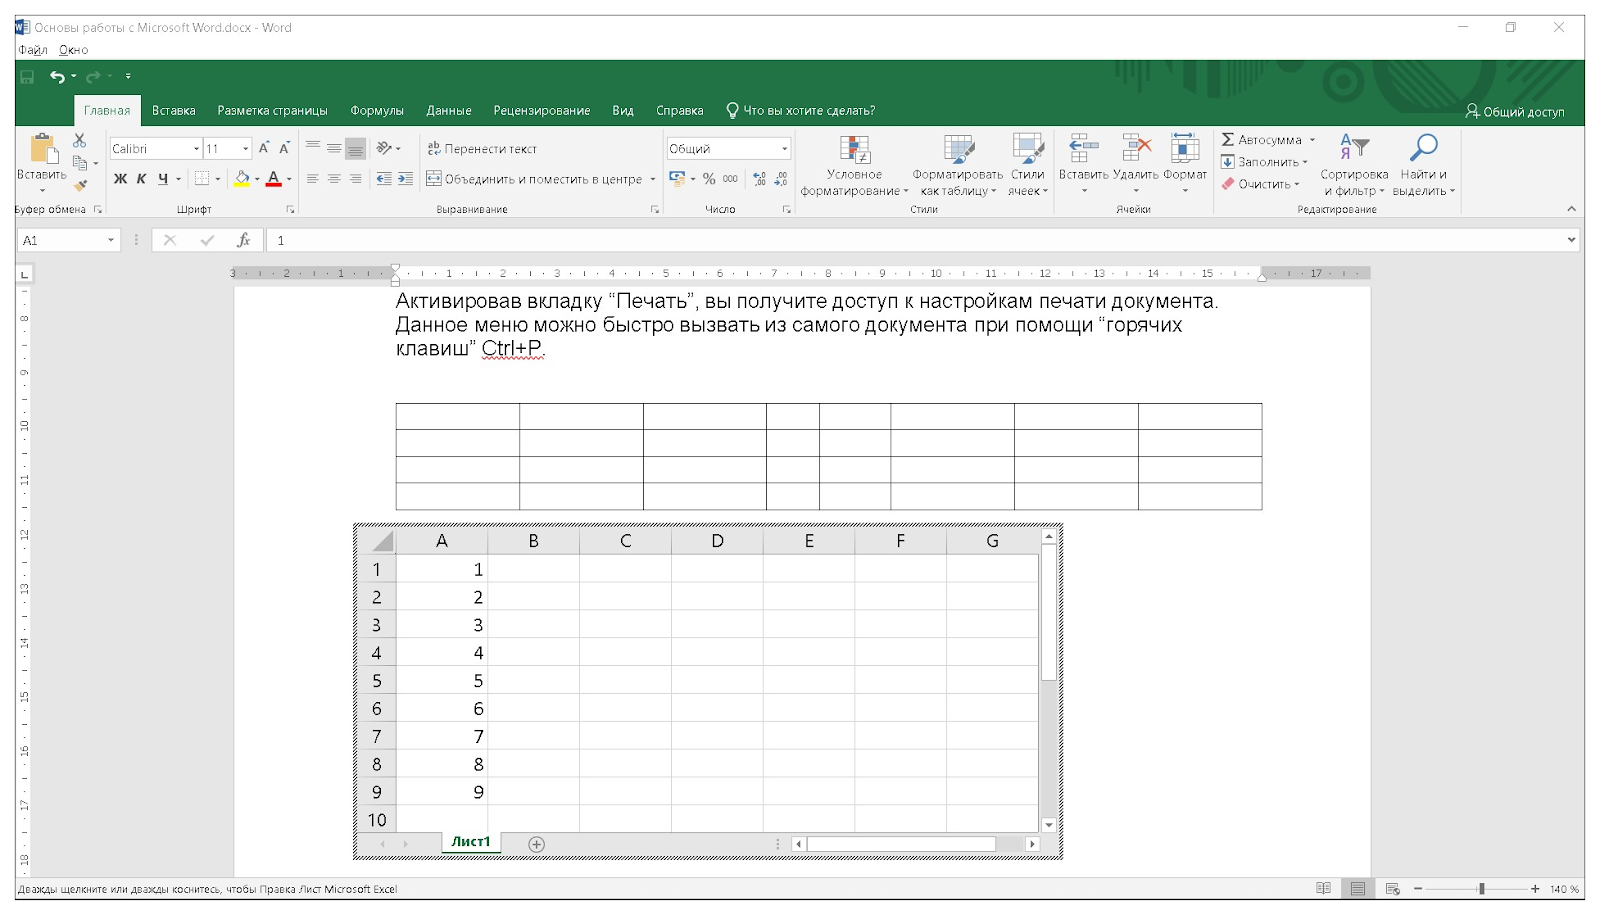Enable Wrap Text (Перенести текст)
This screenshot has width=1600, height=915.
[482, 148]
